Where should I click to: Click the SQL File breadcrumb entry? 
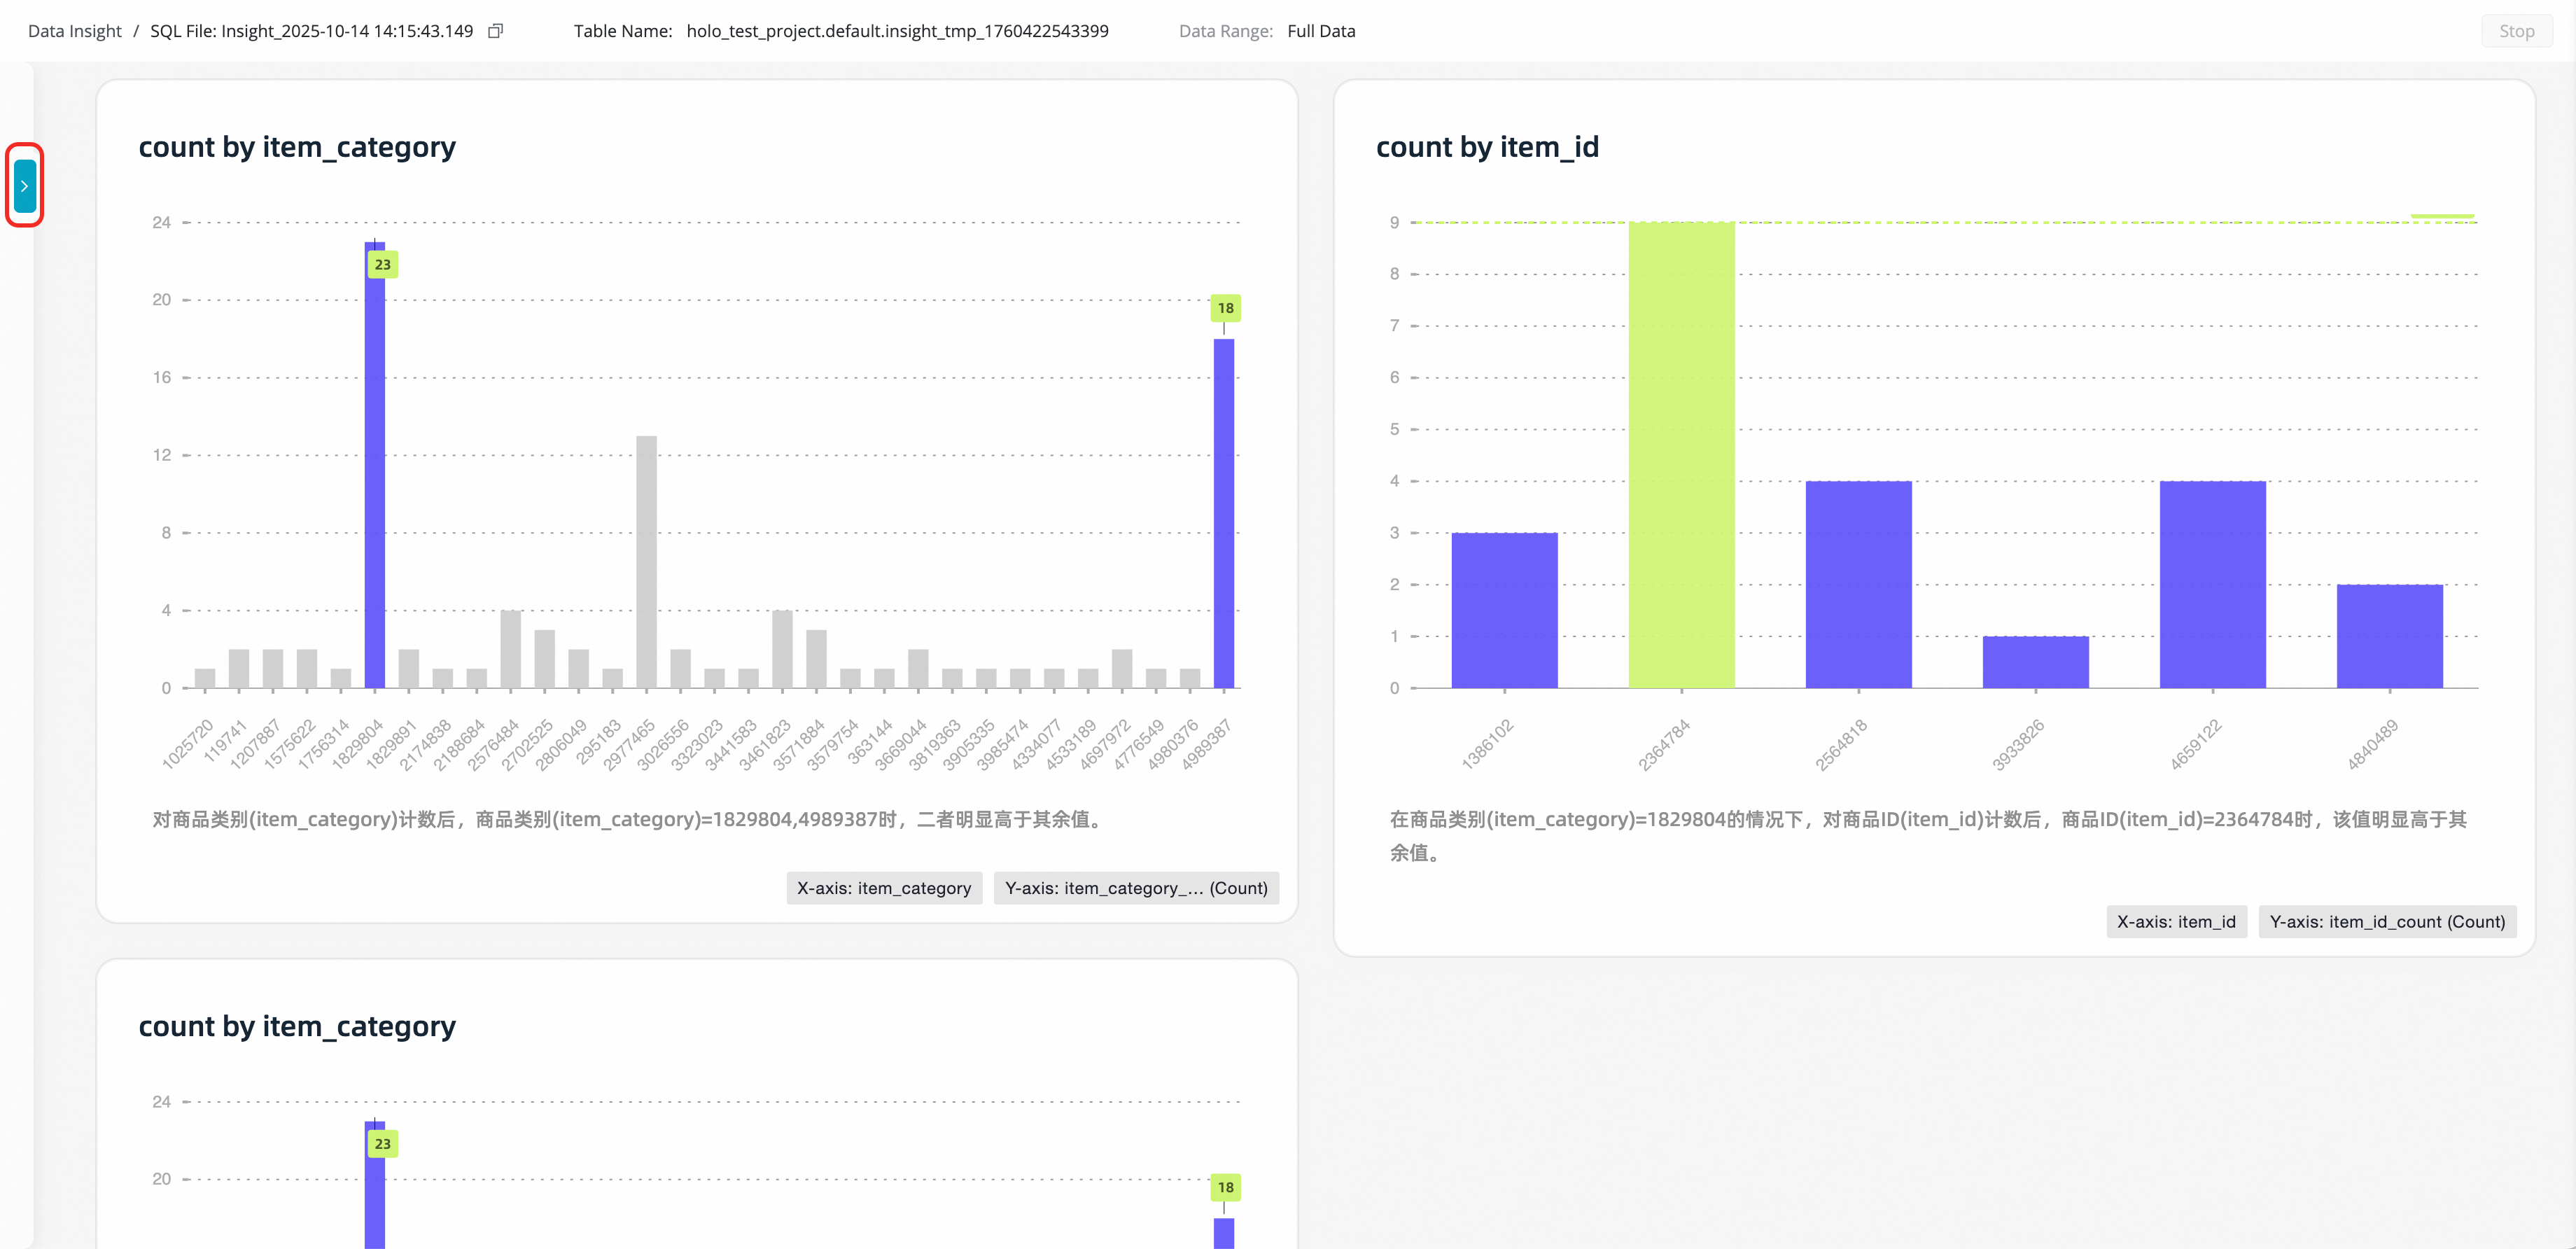pyautogui.click(x=311, y=31)
